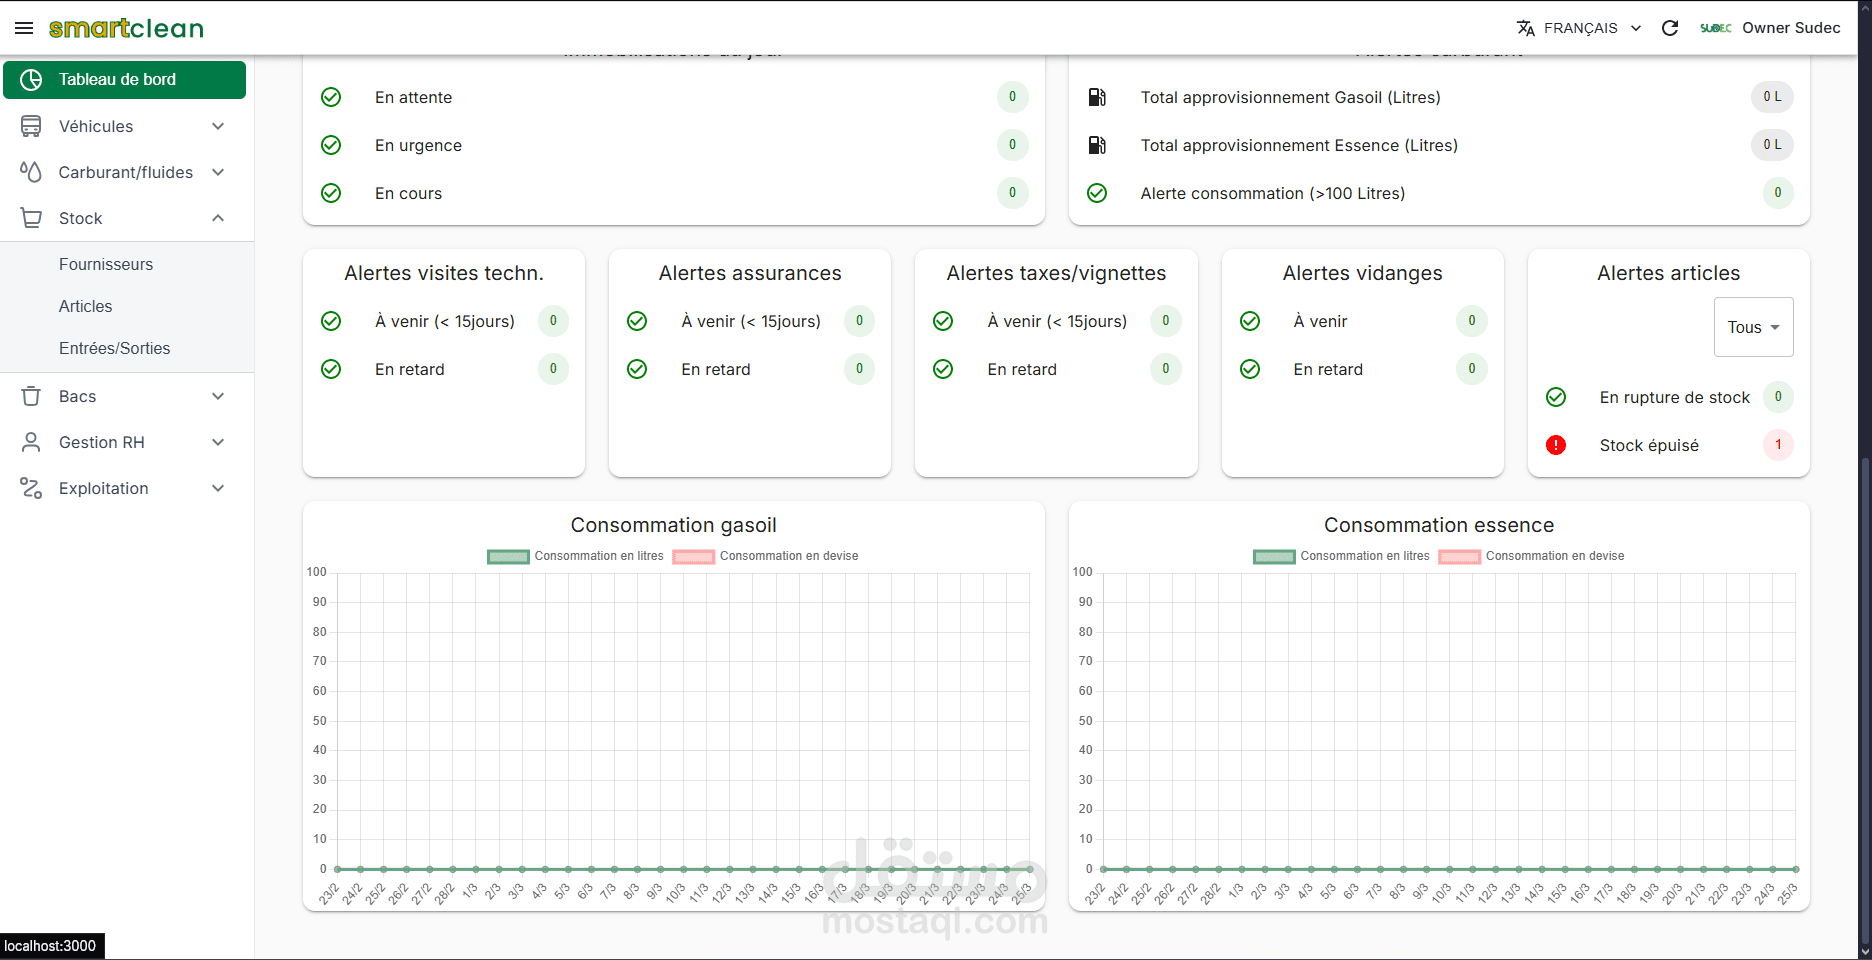The image size is (1872, 960).
Task: Click the Gestion RH person icon
Action: [31, 442]
